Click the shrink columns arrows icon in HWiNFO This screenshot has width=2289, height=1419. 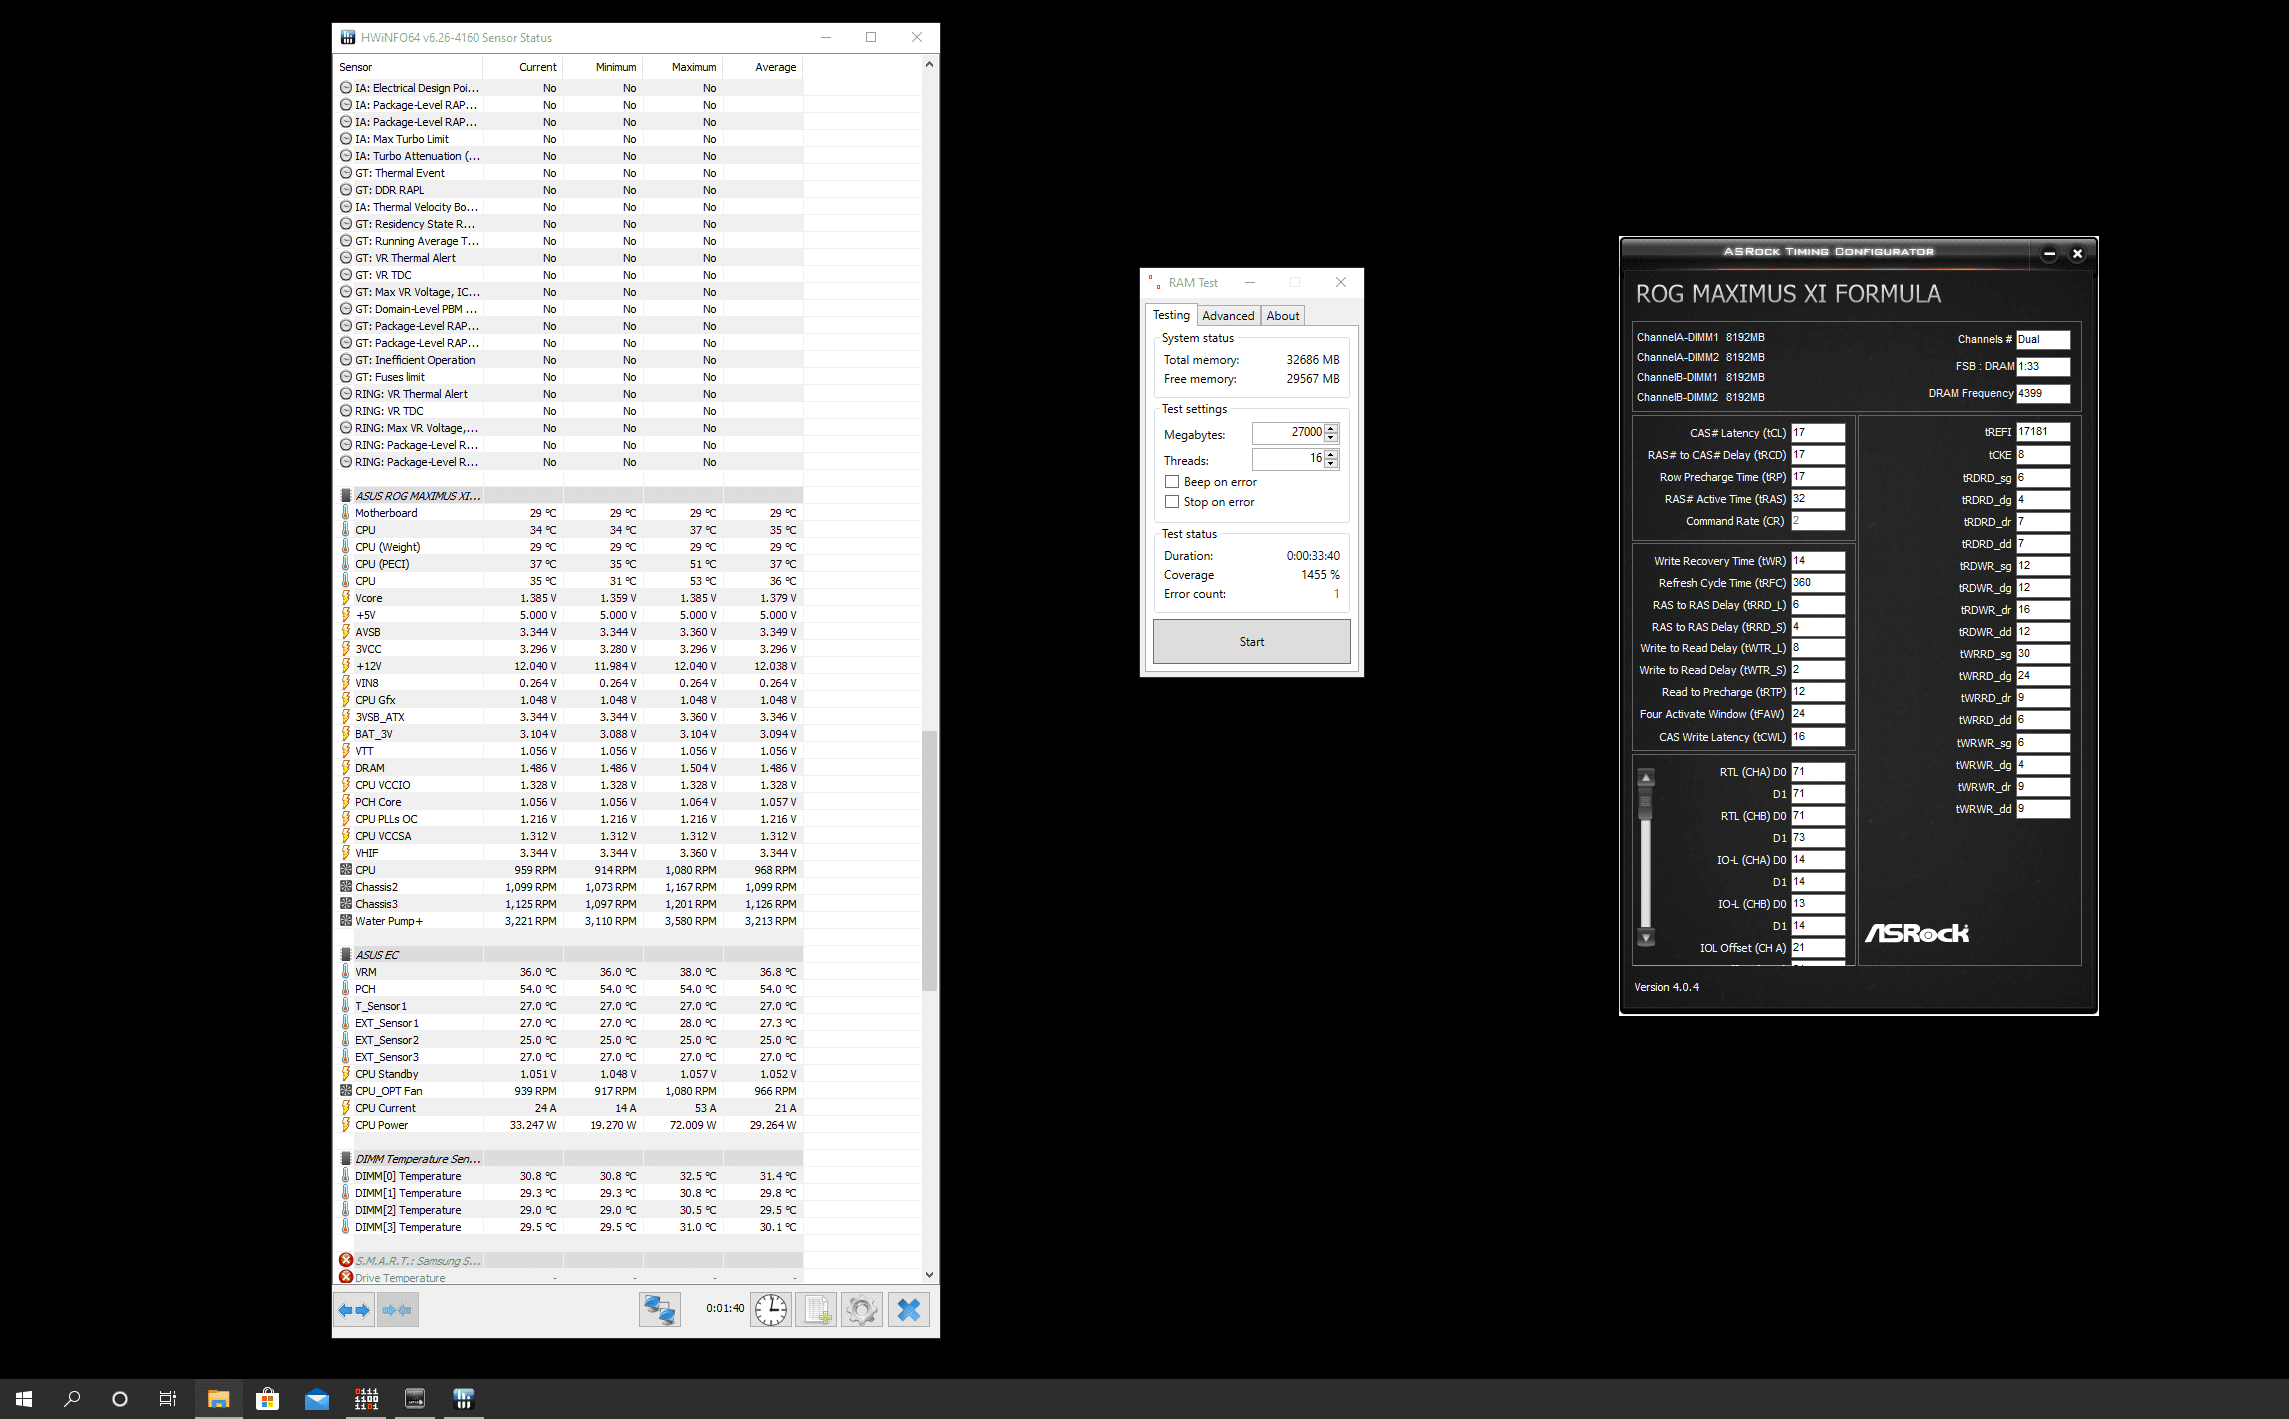point(397,1310)
